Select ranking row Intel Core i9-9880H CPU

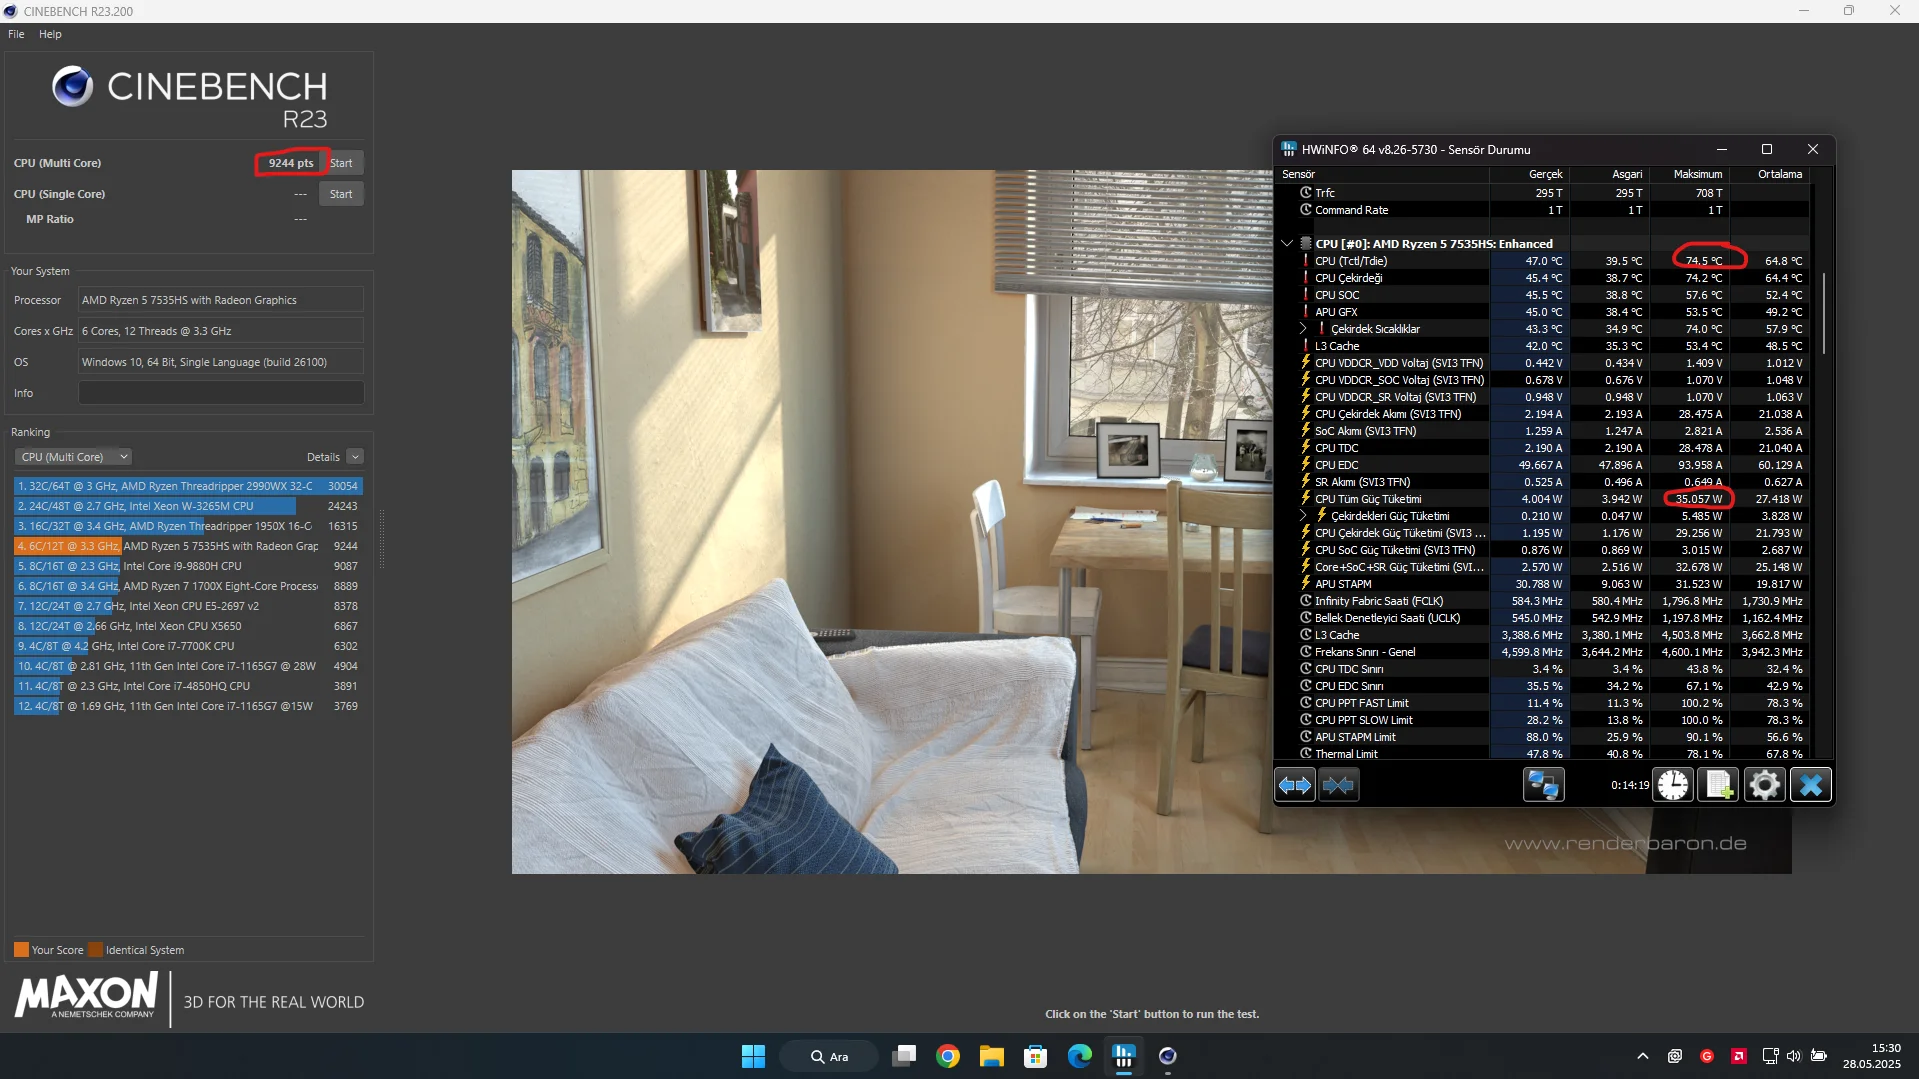[x=188, y=566]
